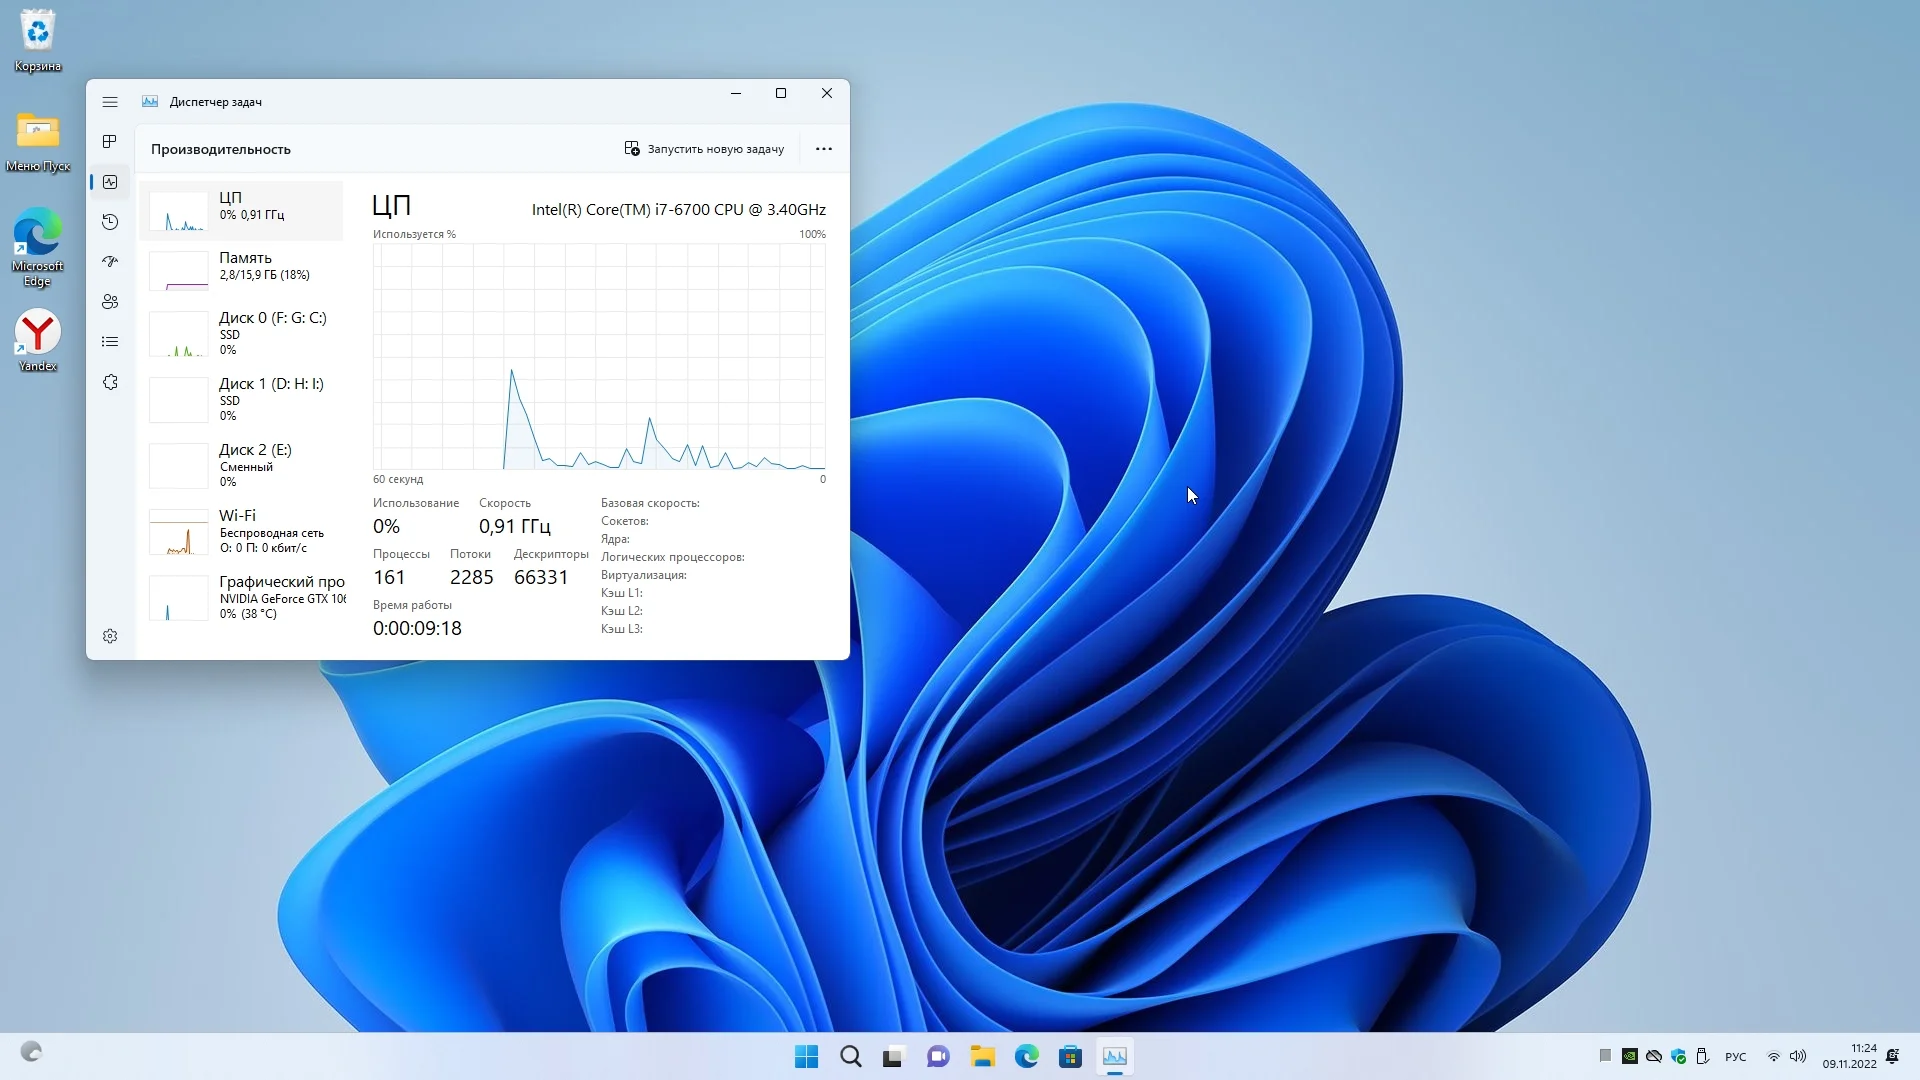
Task: Open the three-dots more options menu
Action: click(x=823, y=149)
